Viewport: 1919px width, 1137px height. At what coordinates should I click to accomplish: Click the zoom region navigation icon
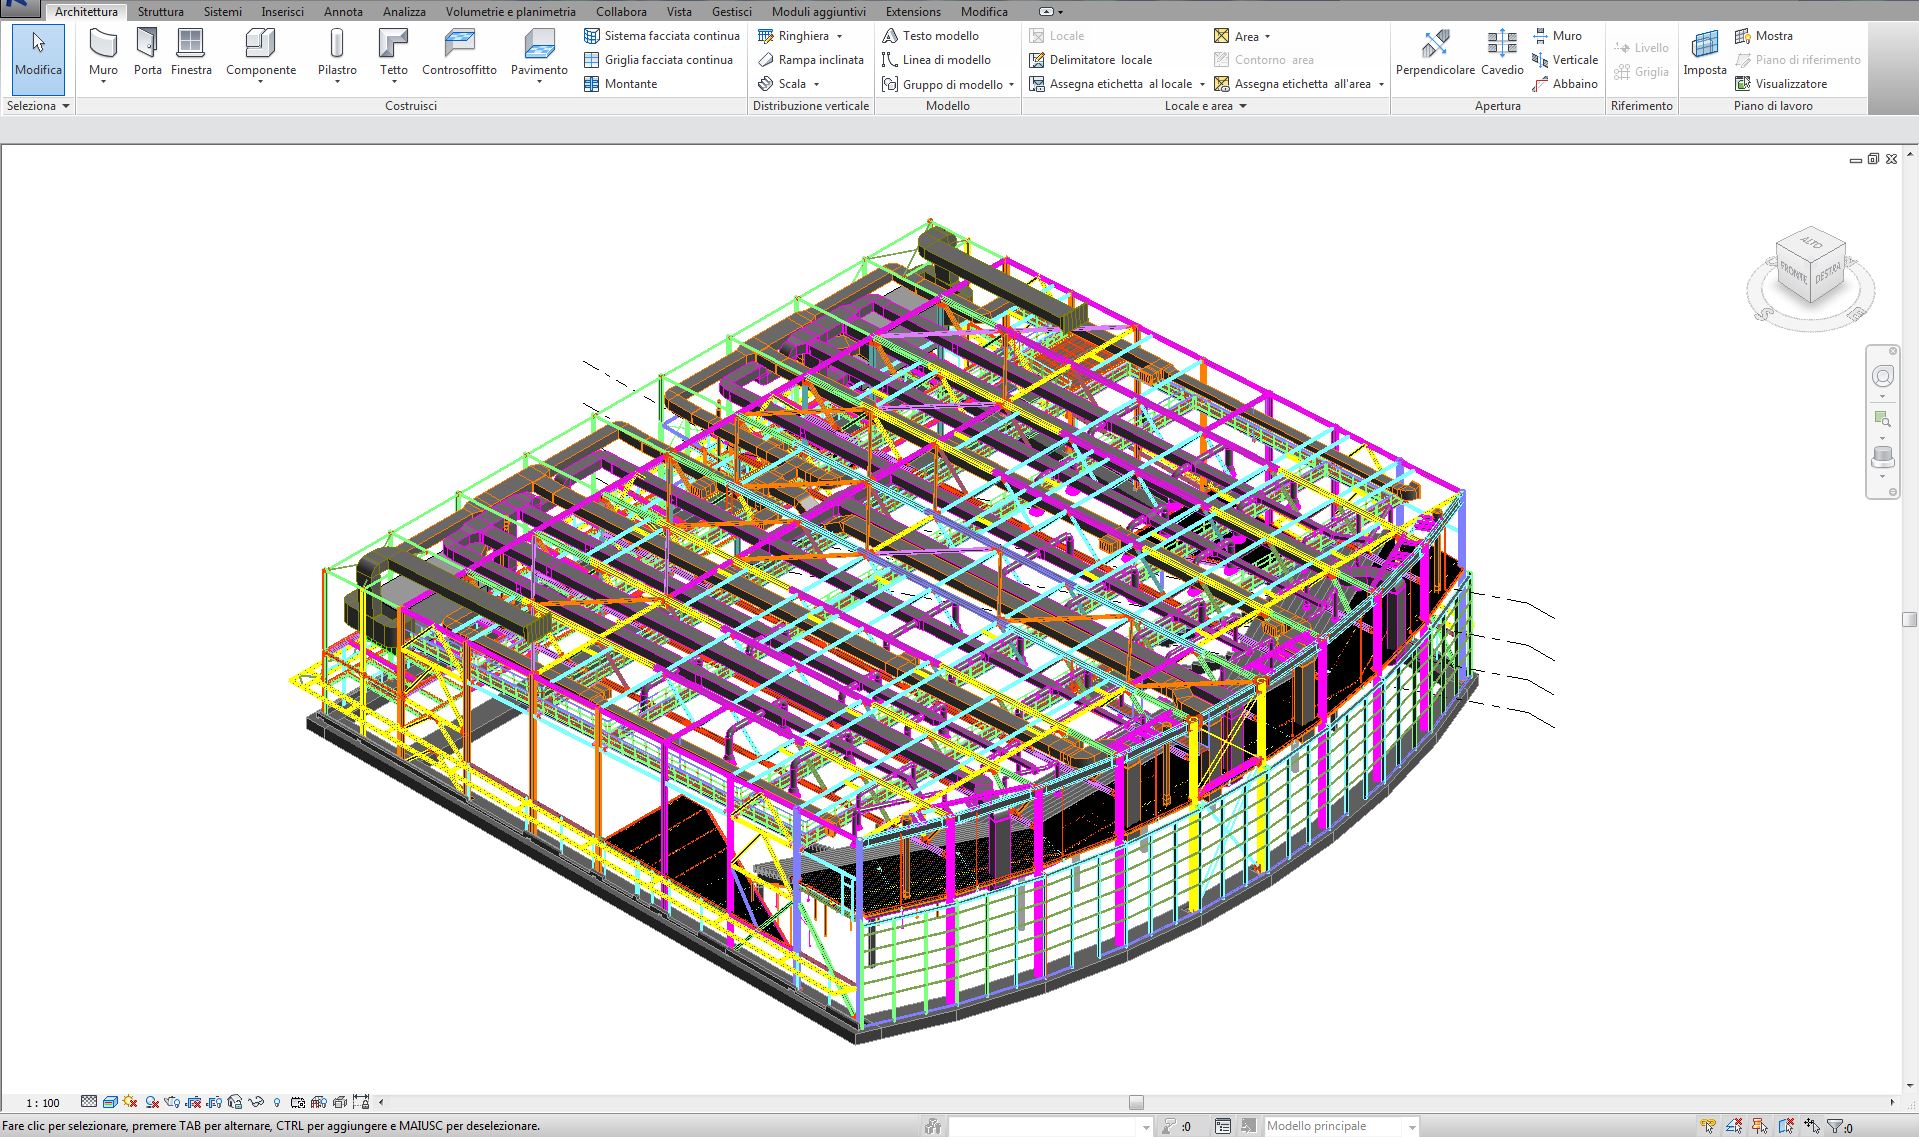point(1883,418)
